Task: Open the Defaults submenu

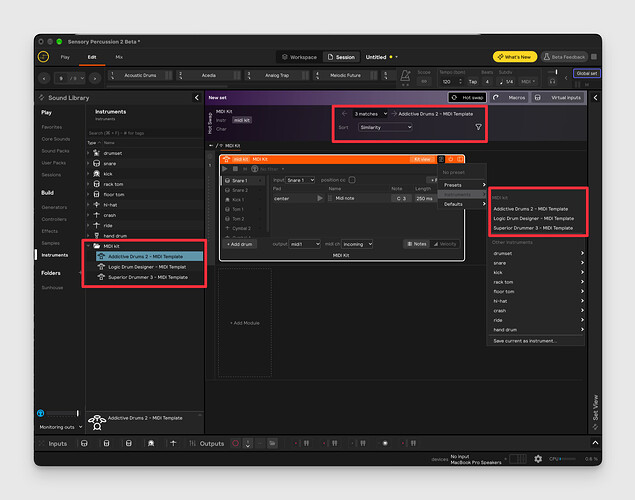Action: click(x=462, y=204)
